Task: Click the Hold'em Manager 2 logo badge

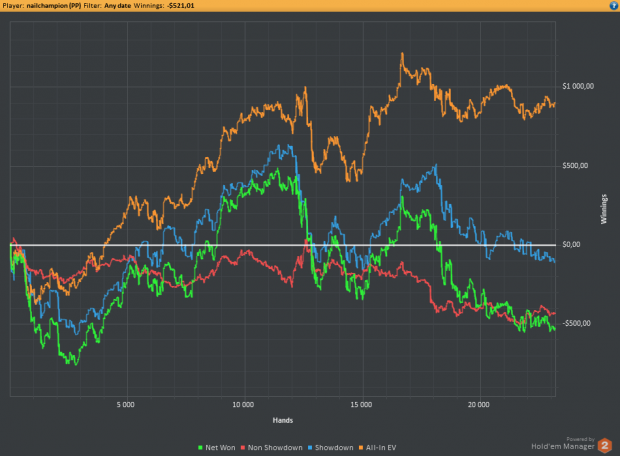Action: tap(605, 446)
